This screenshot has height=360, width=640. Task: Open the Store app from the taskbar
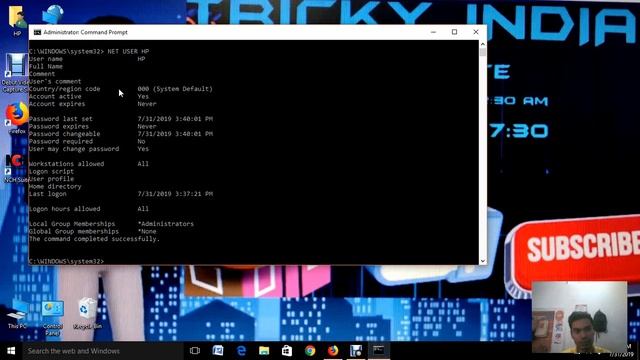click(x=287, y=351)
